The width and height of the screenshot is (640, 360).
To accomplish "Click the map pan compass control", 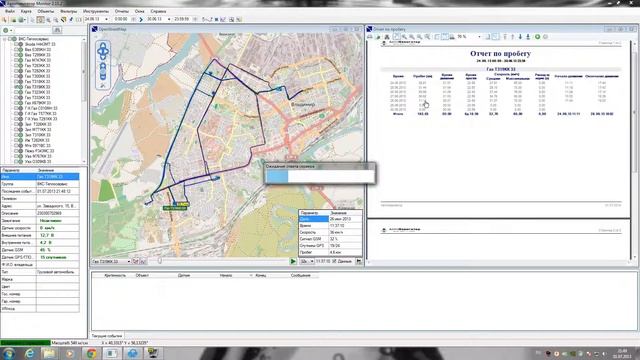I will pos(103,51).
